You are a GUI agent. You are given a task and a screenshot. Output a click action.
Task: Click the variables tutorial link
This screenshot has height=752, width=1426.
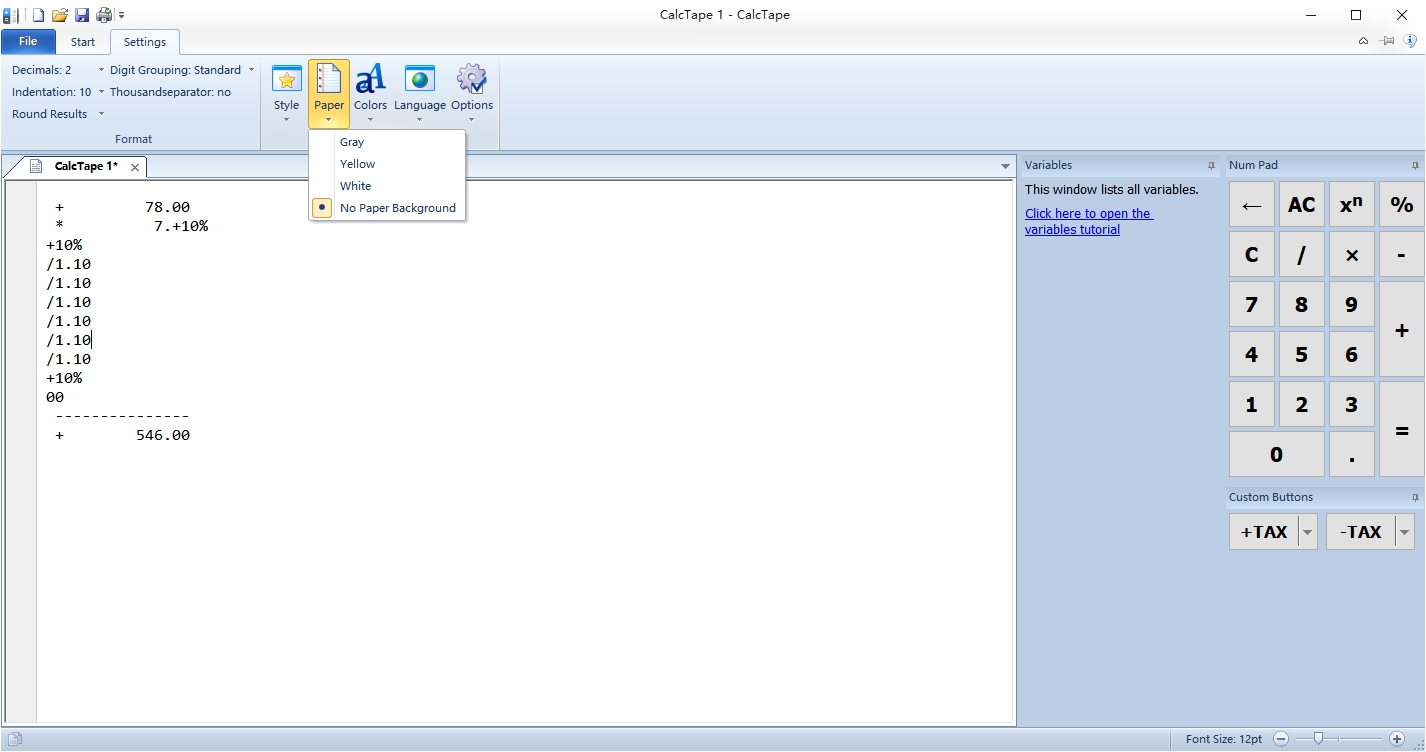1088,221
